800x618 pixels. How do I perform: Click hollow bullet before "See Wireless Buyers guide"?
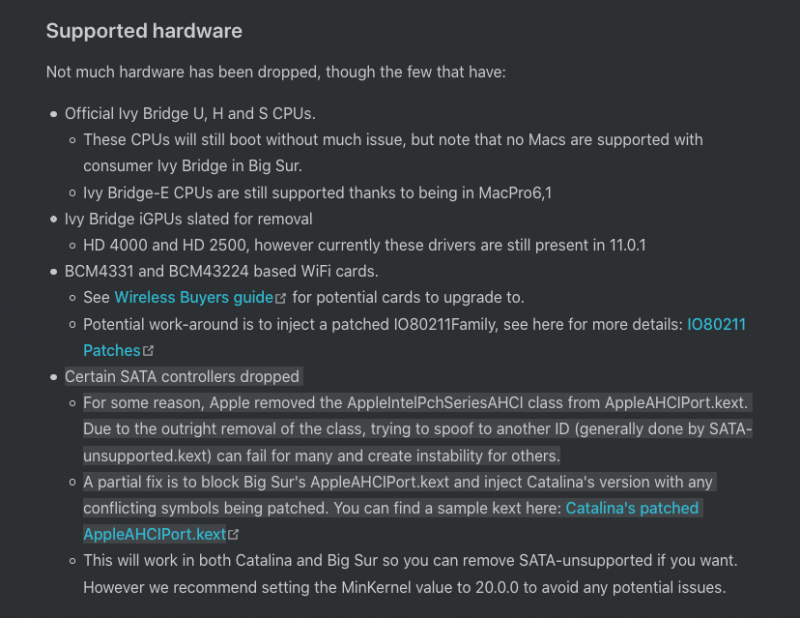(73, 298)
